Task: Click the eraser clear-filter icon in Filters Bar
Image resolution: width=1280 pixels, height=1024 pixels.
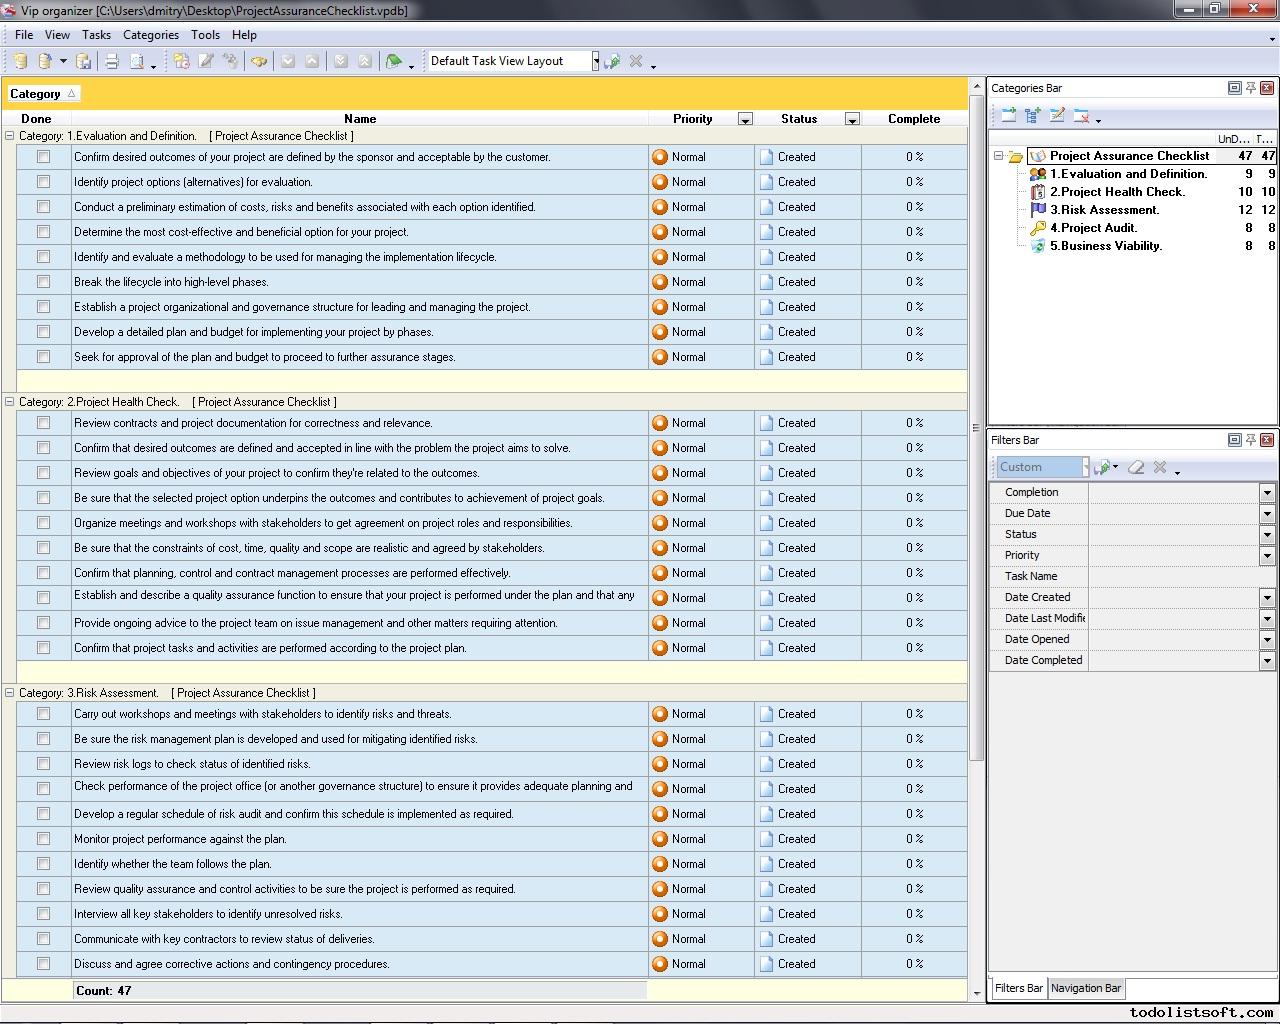Action: click(1136, 467)
